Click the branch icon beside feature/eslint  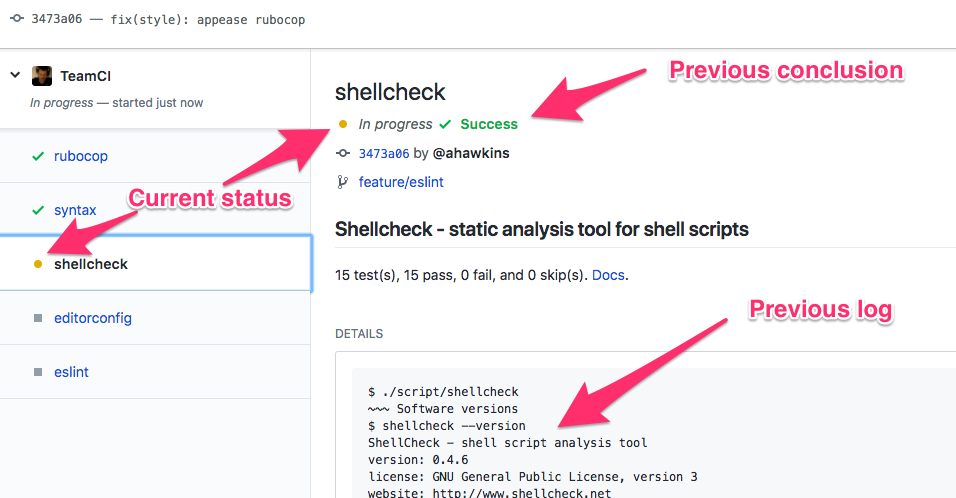343,182
